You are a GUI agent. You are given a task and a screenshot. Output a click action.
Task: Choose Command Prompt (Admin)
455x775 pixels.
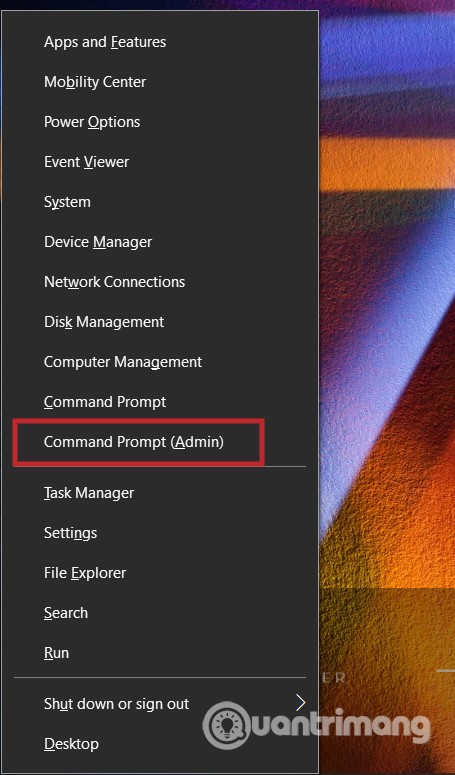(160, 442)
